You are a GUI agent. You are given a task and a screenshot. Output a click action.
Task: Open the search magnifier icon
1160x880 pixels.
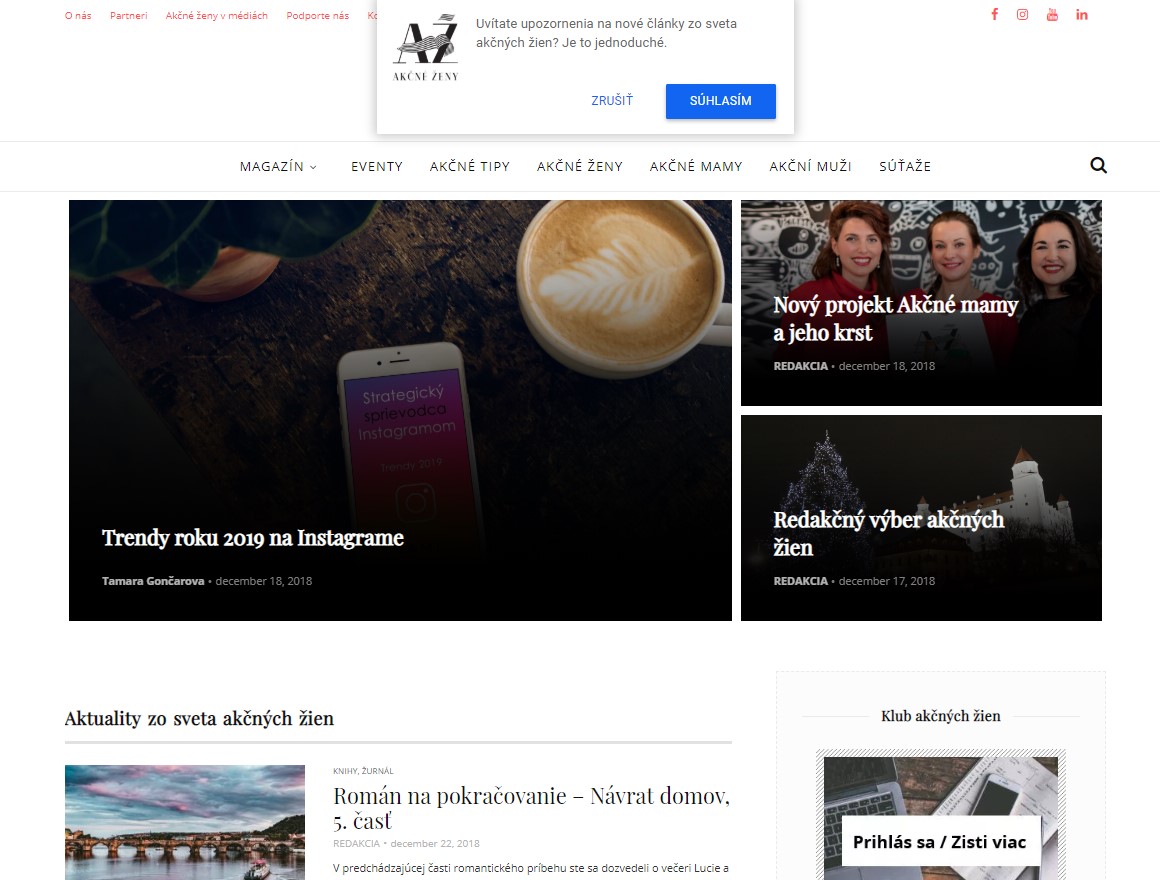pyautogui.click(x=1099, y=166)
